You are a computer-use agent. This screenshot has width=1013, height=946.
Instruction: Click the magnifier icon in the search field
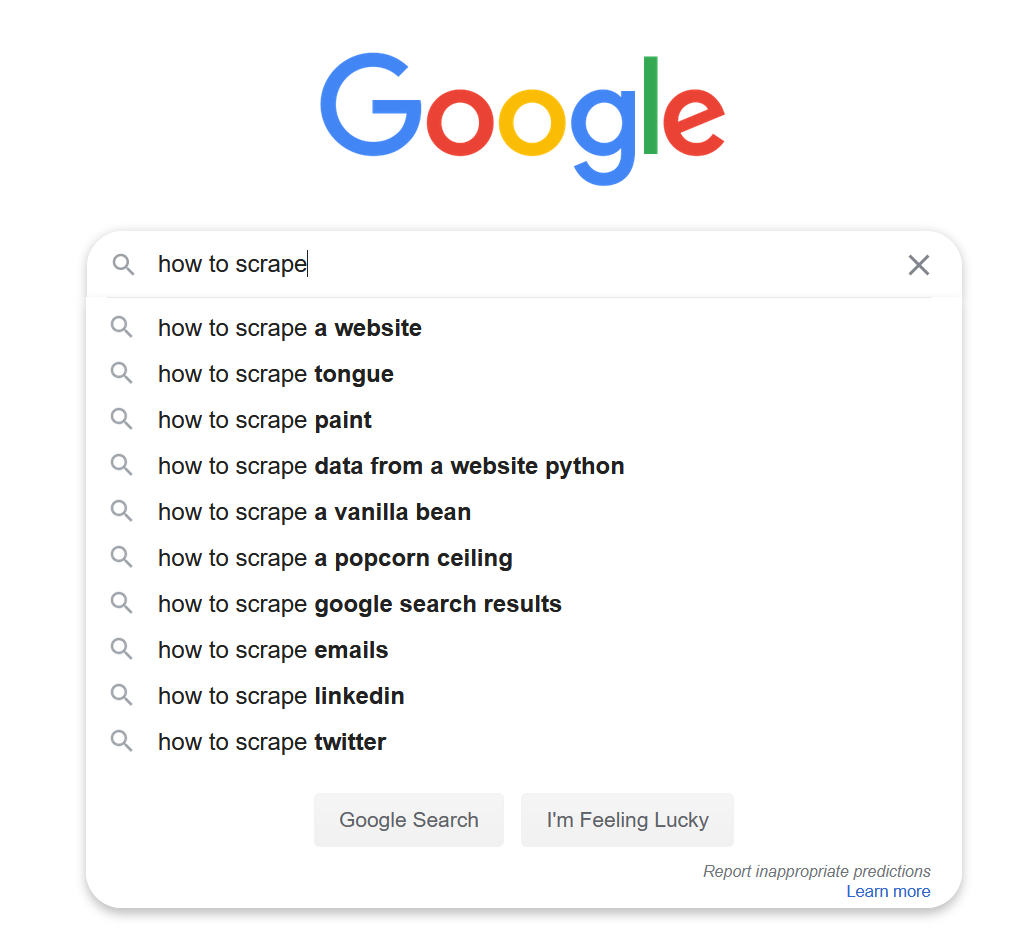coord(123,265)
